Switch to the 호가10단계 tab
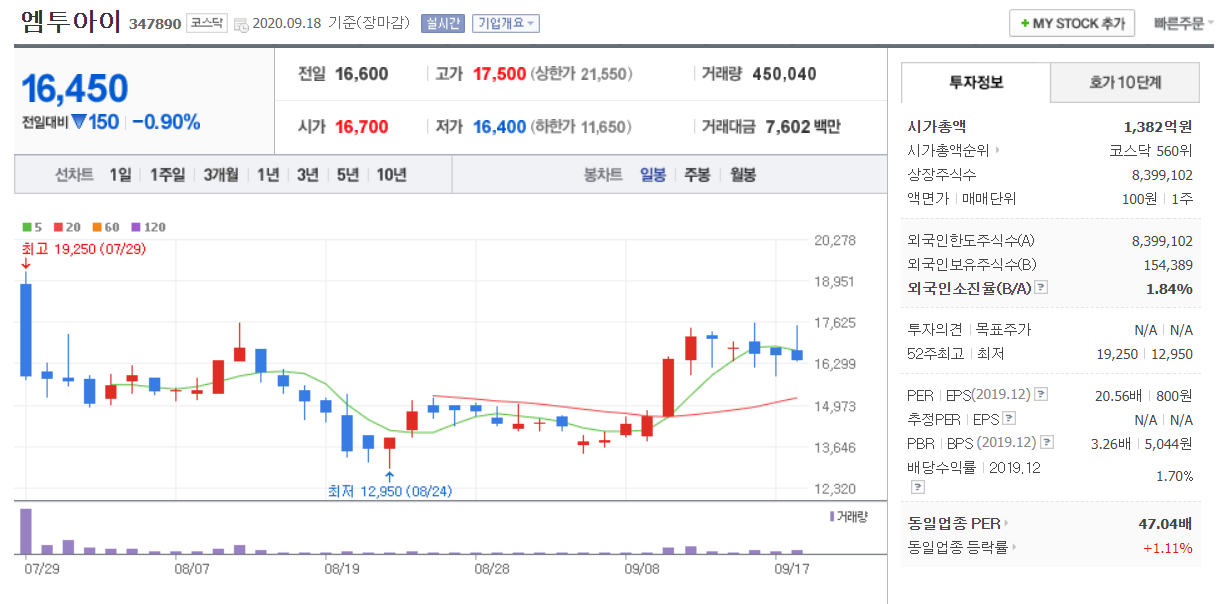The width and height of the screenshot is (1227, 604). point(1125,82)
